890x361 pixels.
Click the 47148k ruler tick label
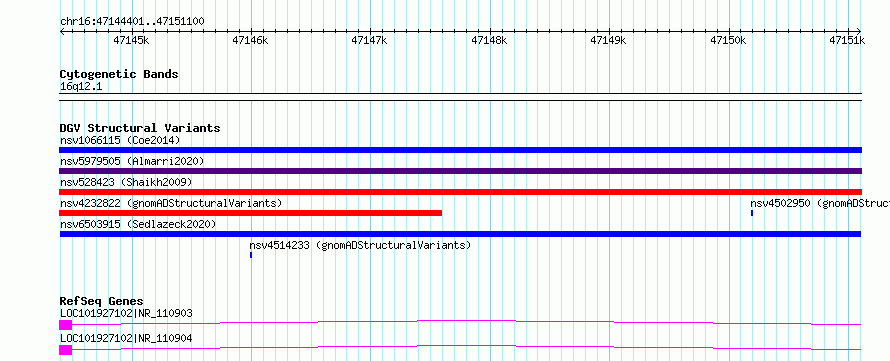[489, 40]
